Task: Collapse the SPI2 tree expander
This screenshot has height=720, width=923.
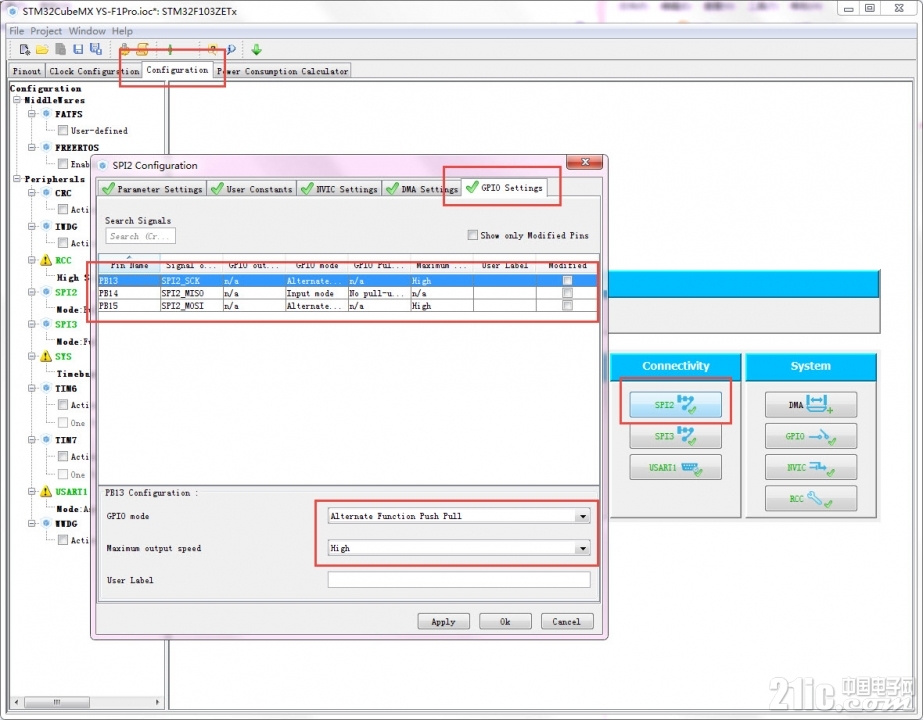Action: (x=32, y=292)
